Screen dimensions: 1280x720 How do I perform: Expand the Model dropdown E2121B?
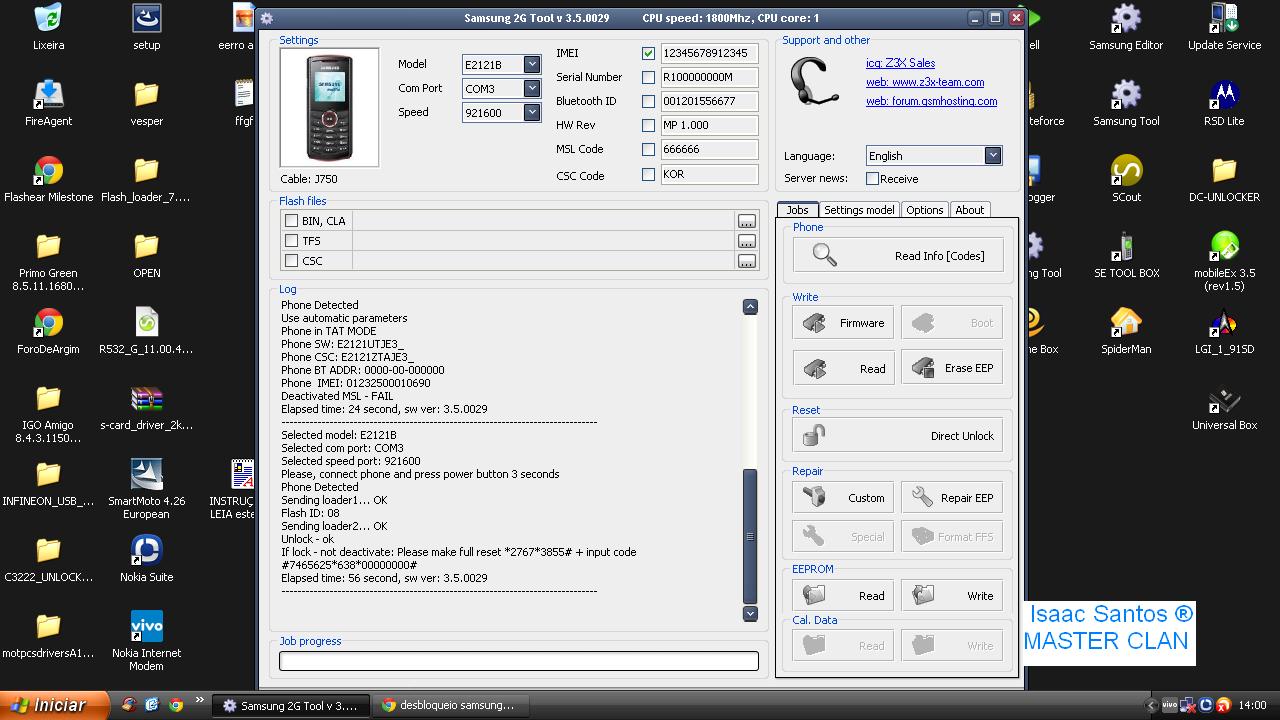[532, 64]
